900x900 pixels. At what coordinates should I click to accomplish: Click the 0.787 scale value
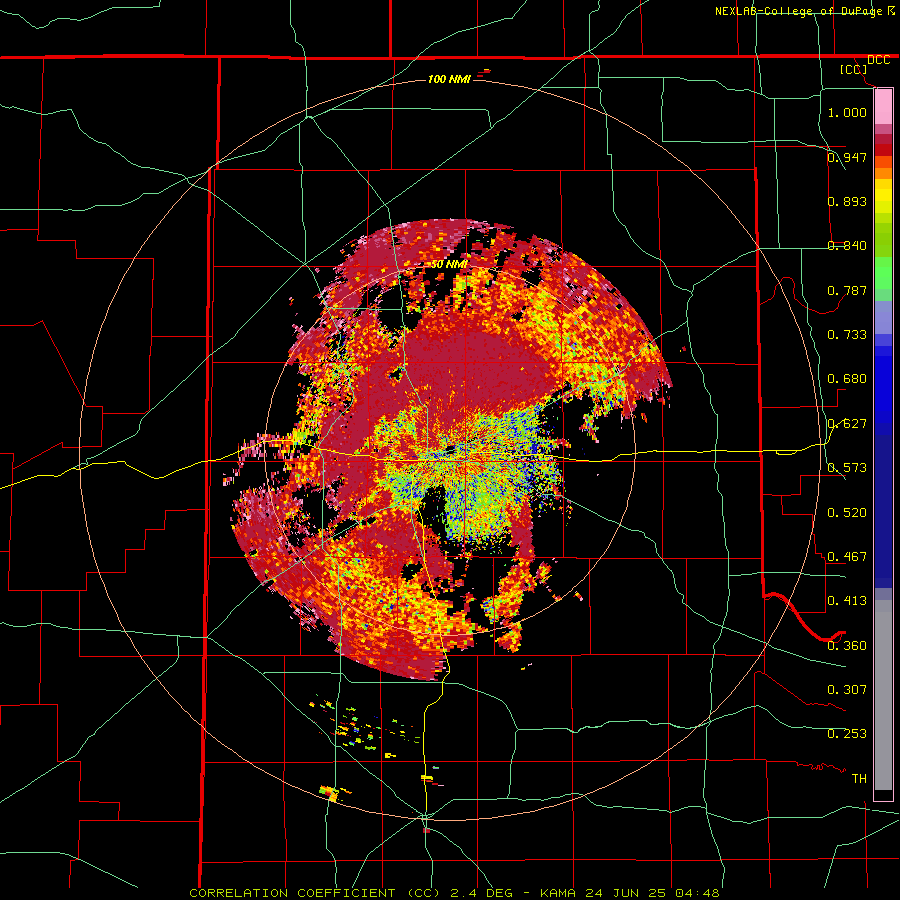click(x=847, y=290)
